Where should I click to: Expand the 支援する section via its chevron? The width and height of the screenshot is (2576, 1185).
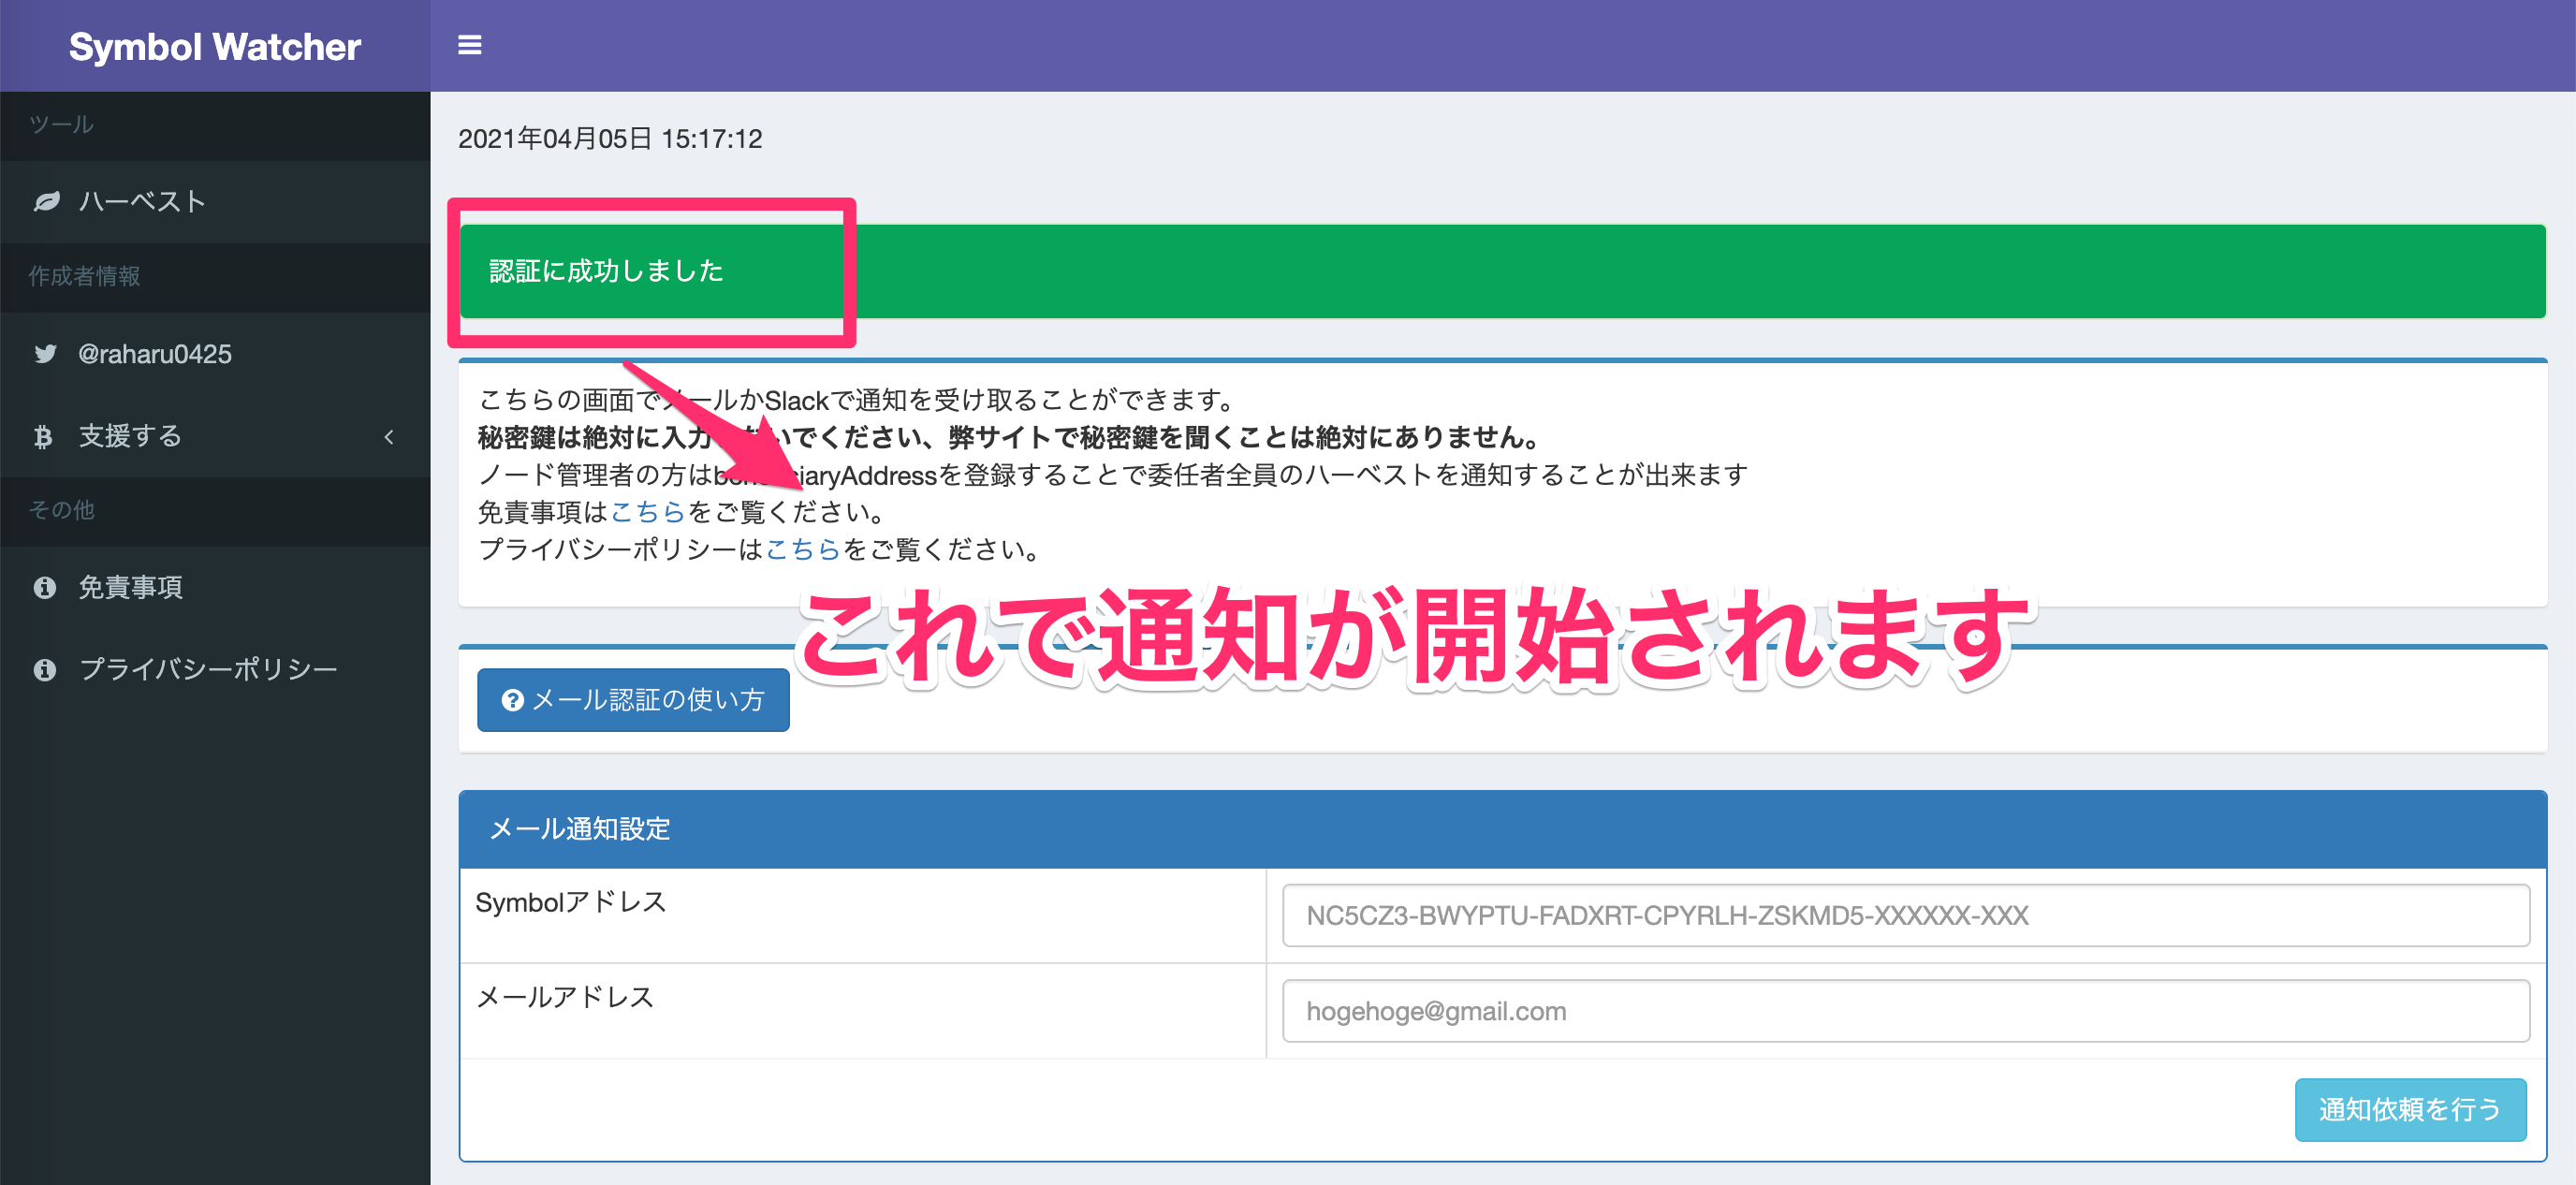[389, 436]
